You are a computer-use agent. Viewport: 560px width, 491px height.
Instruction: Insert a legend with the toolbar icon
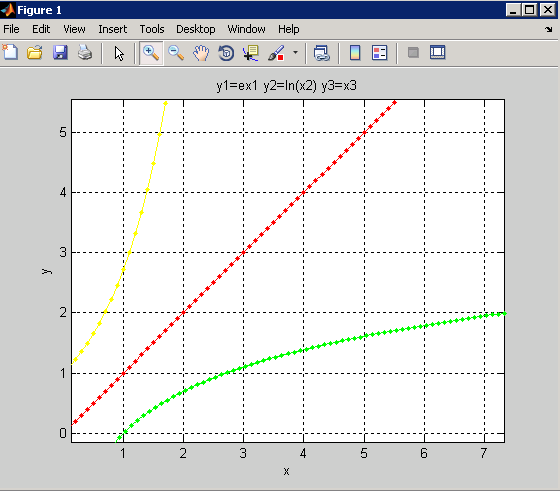coord(379,53)
